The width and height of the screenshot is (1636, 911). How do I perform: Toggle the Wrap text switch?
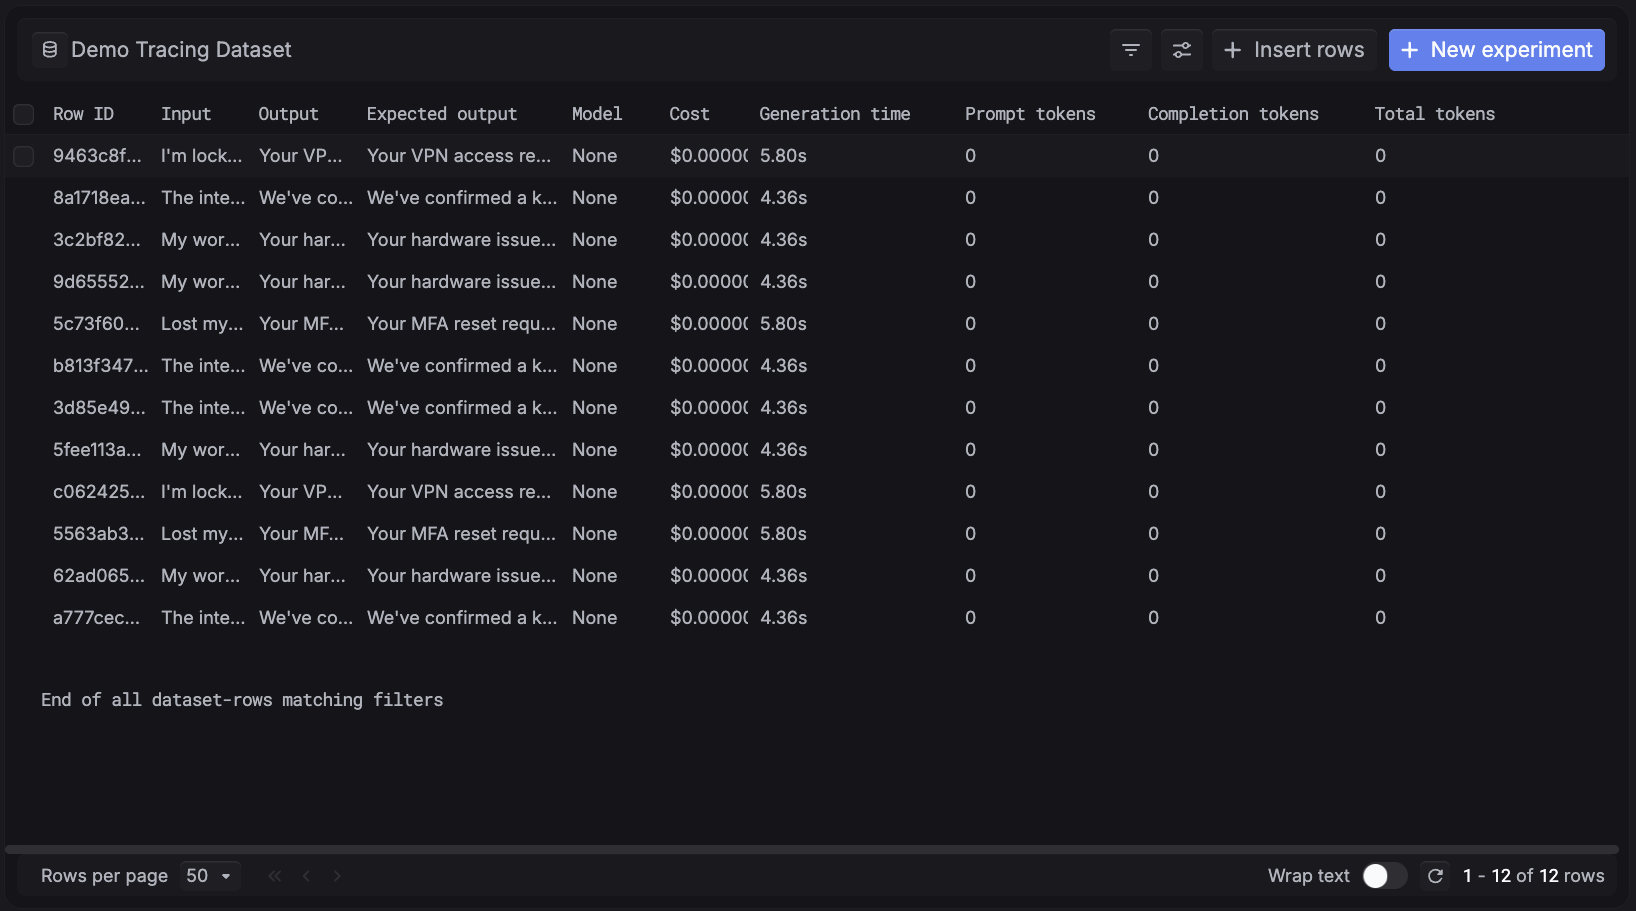click(x=1385, y=876)
